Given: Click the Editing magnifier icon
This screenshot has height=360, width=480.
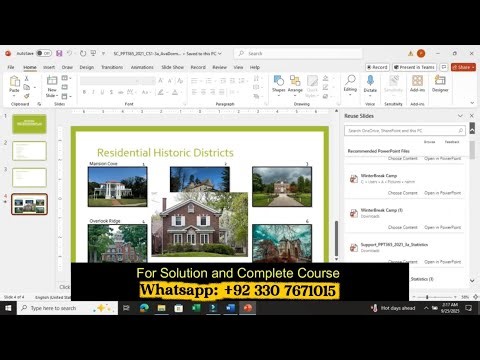Looking at the screenshot, I should (x=350, y=80).
